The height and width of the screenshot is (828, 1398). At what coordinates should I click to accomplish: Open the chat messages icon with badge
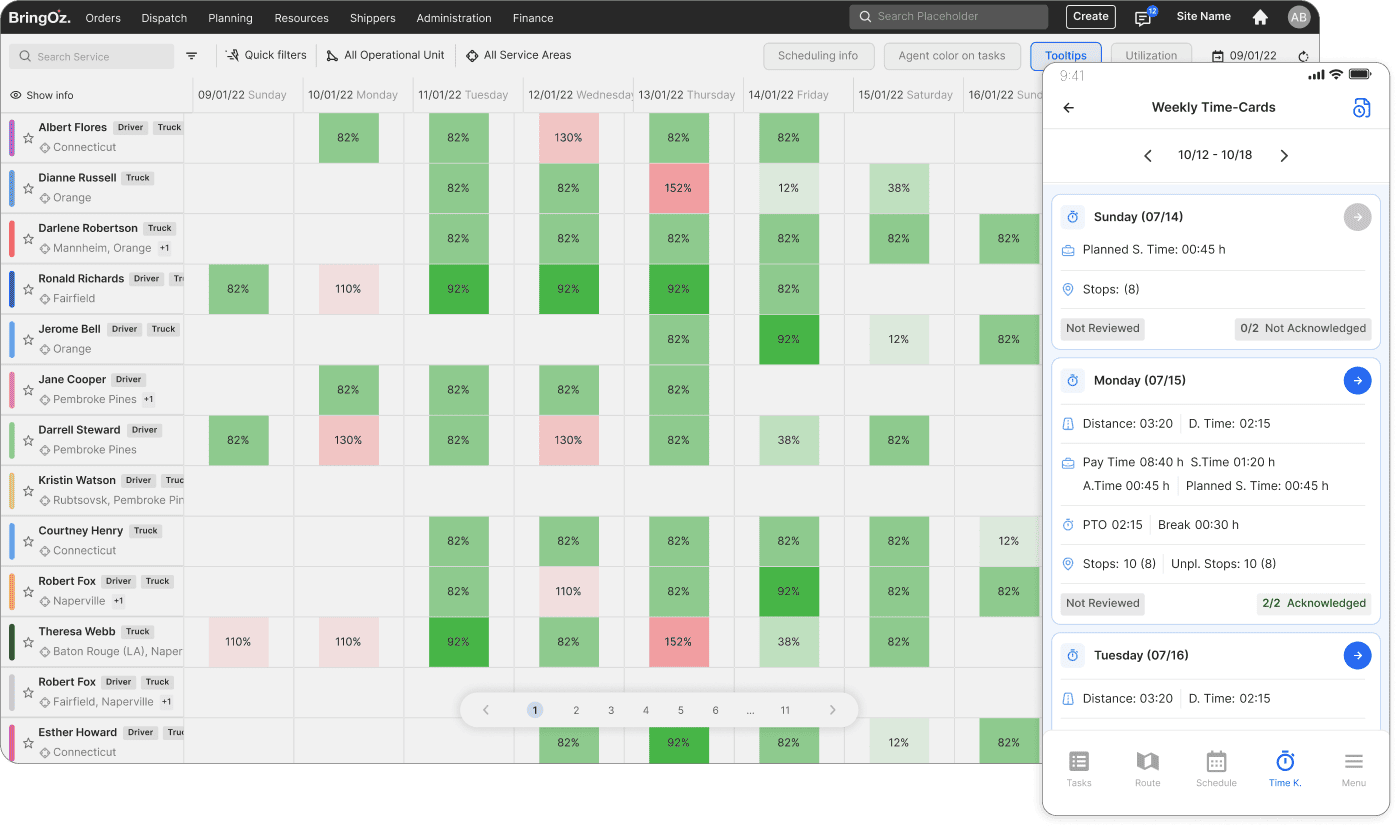click(1143, 17)
